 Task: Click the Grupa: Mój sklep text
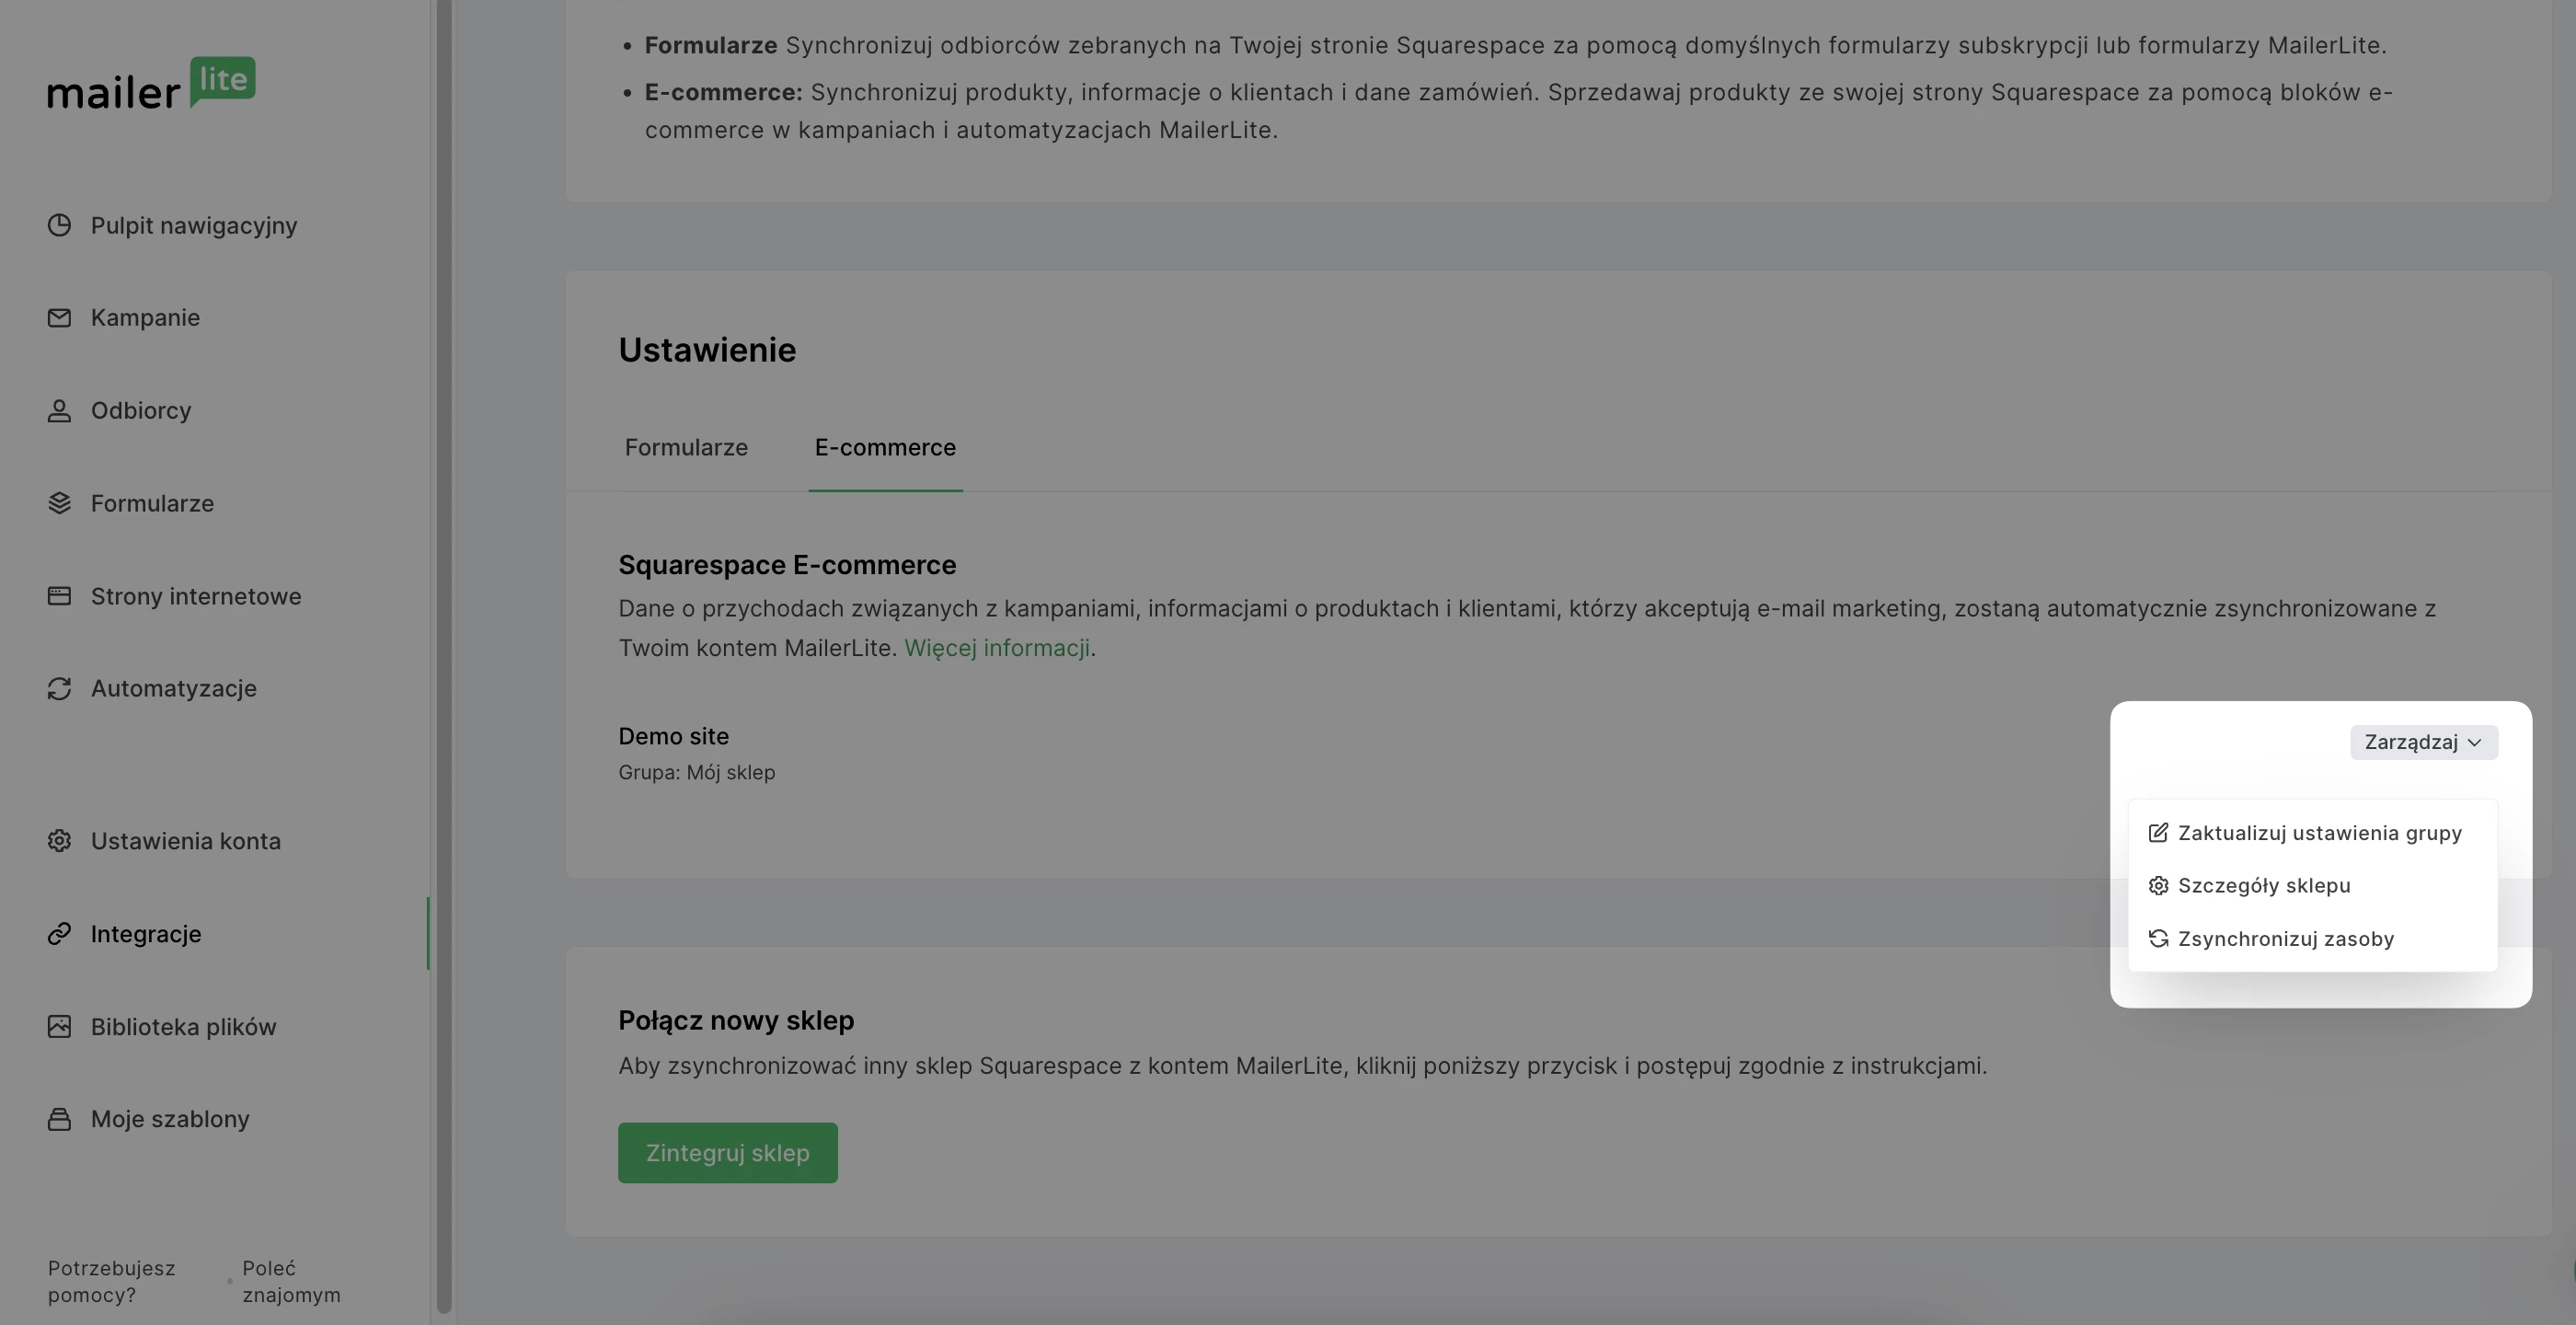[x=696, y=773]
